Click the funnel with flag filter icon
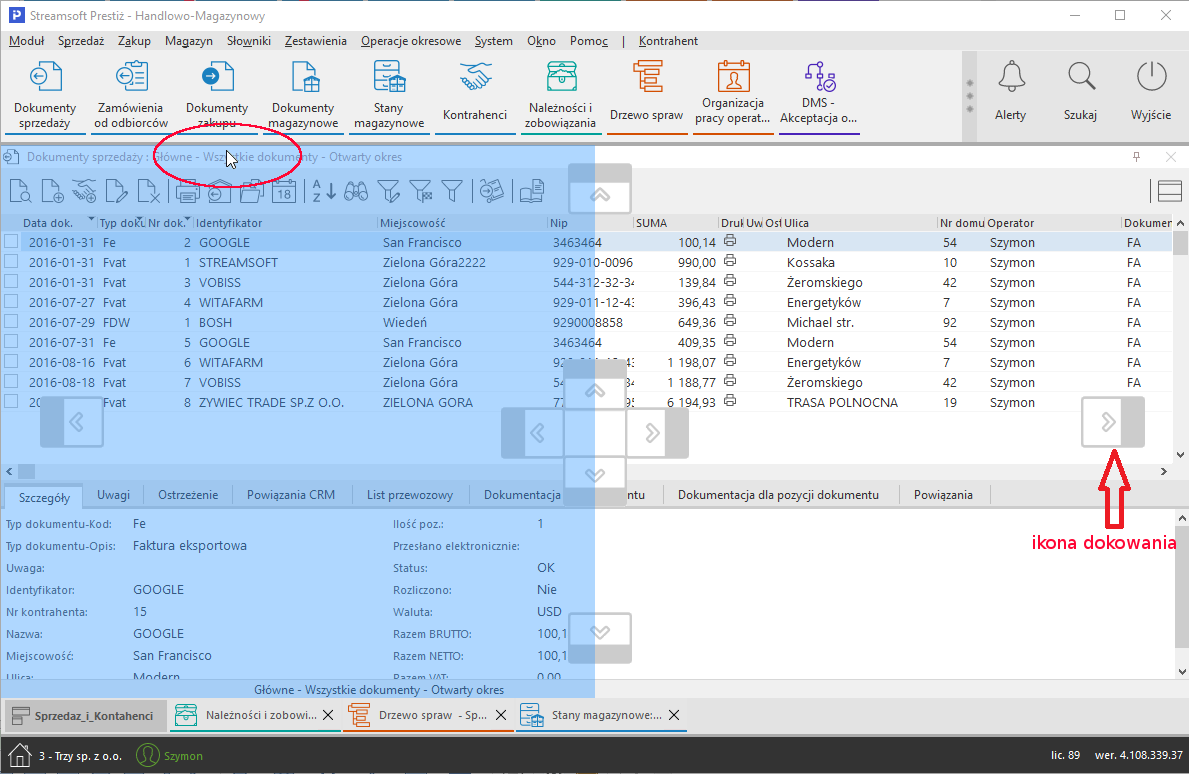The width and height of the screenshot is (1189, 774). click(x=420, y=191)
